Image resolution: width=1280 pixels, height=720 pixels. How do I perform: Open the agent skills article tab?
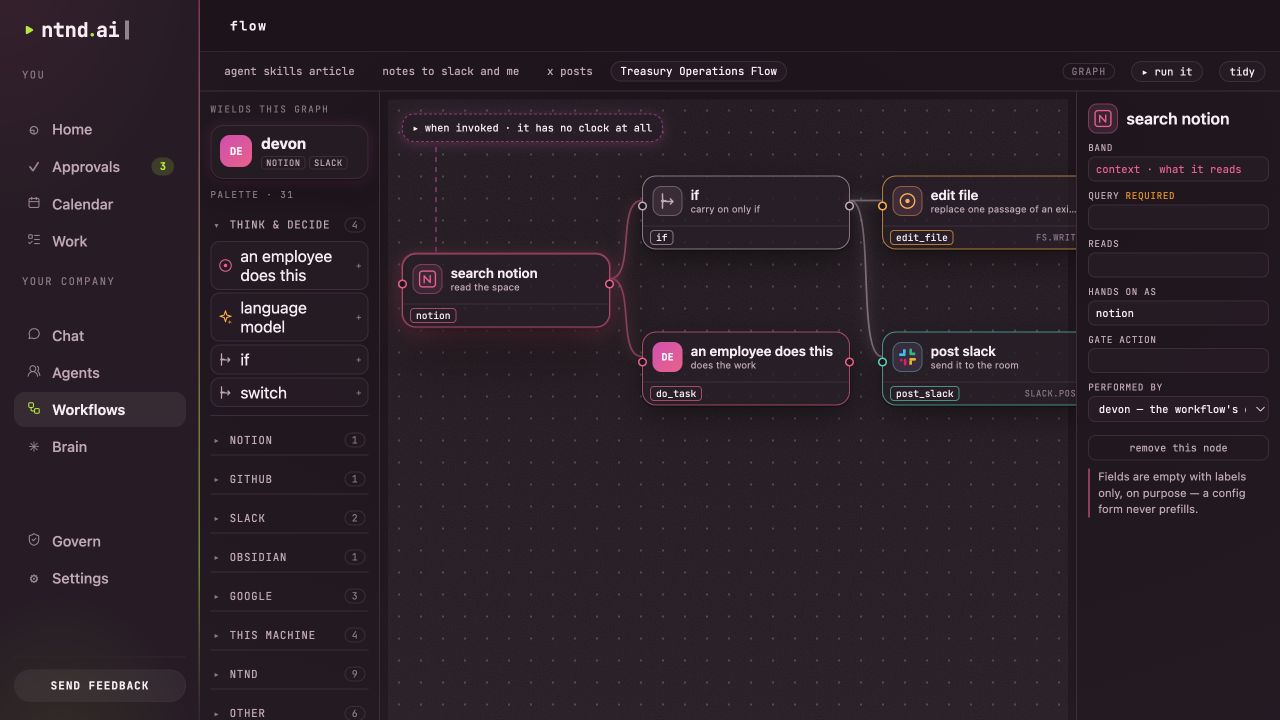289,72
